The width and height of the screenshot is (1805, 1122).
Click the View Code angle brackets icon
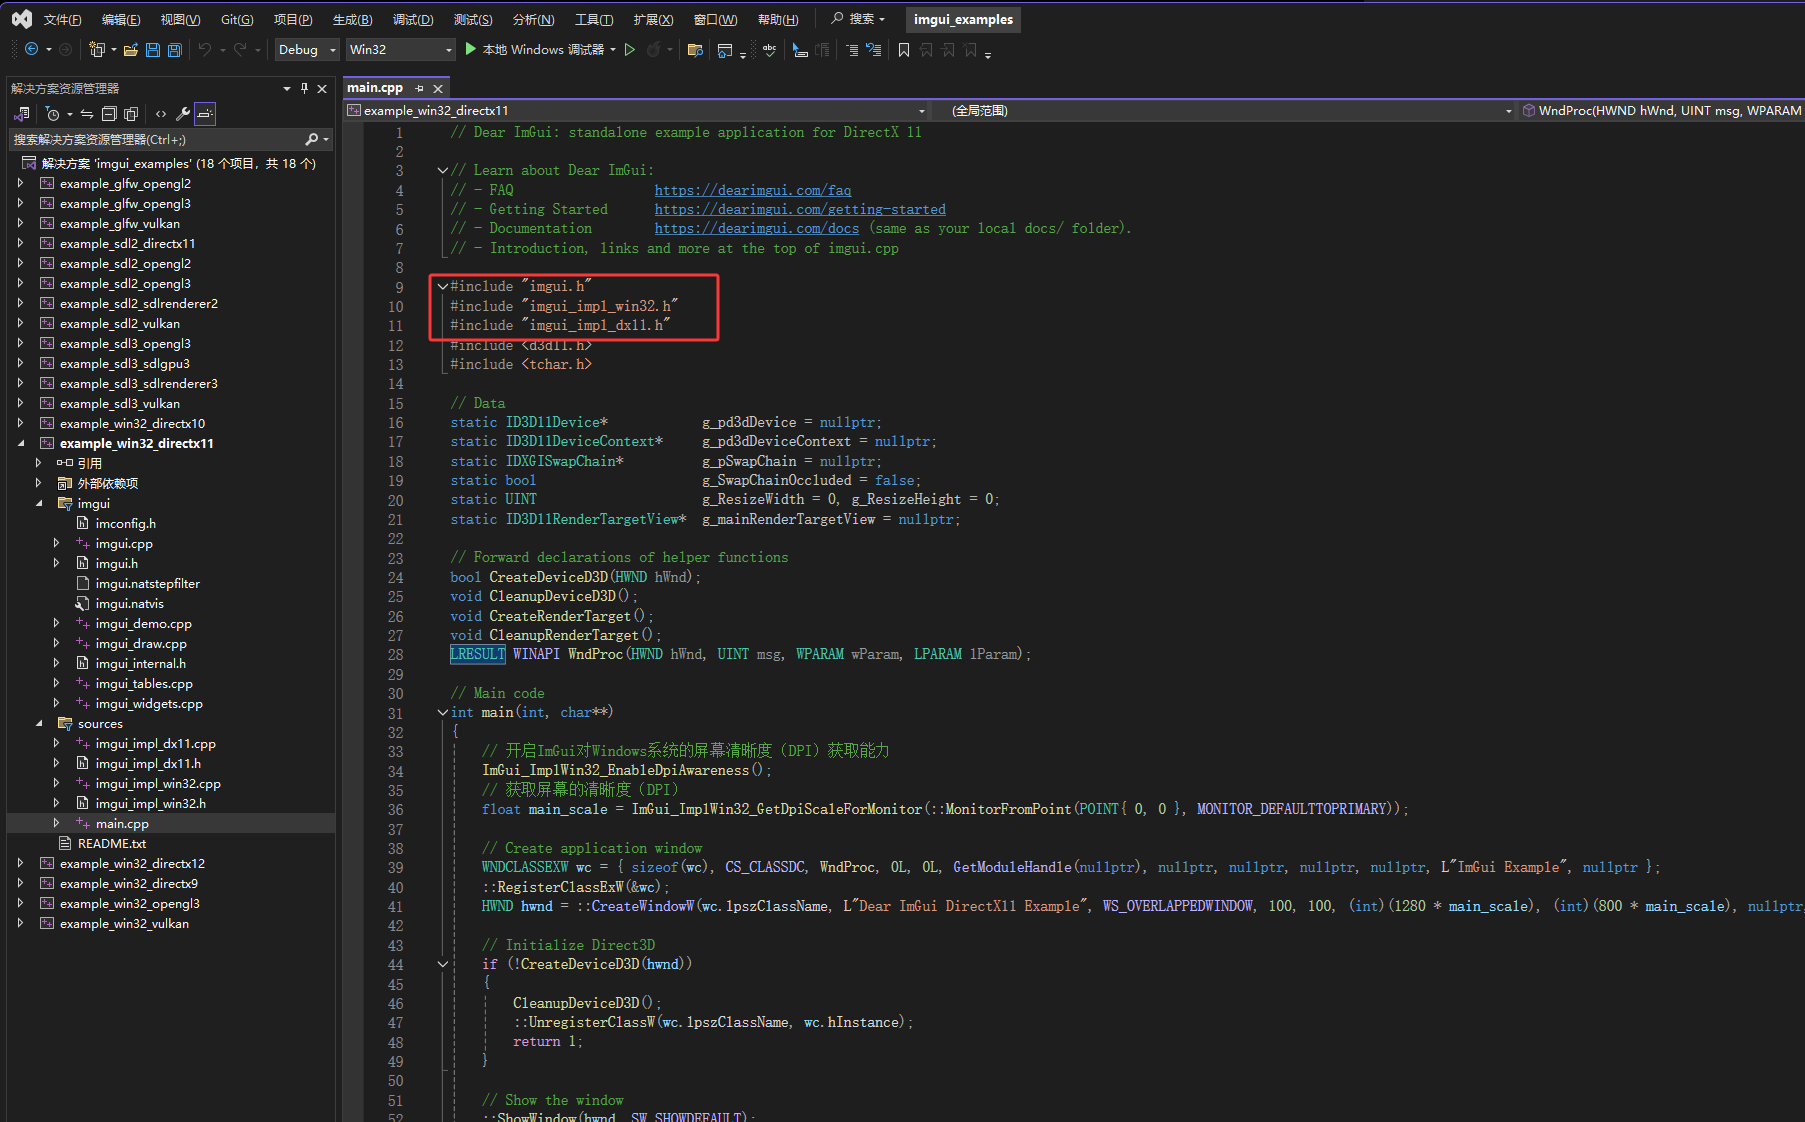tap(161, 113)
